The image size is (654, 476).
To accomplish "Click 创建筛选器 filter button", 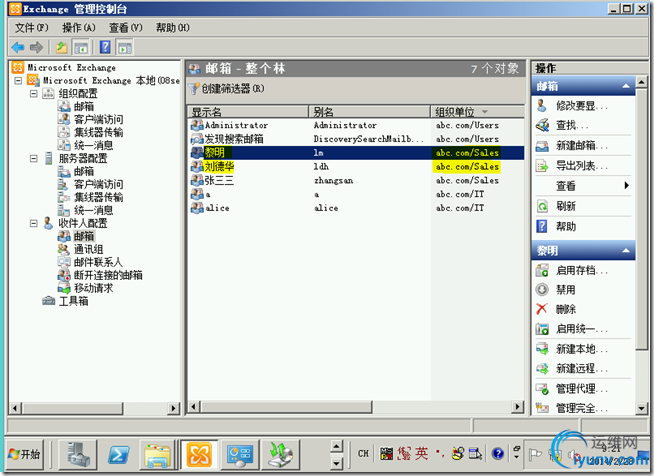I will click(226, 88).
